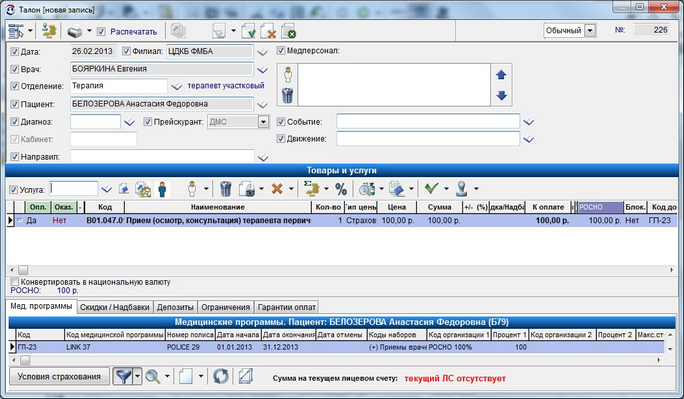Image resolution: width=684 pixels, height=399 pixels.
Task: Click the printer icon in top toolbar
Action: click(x=75, y=31)
